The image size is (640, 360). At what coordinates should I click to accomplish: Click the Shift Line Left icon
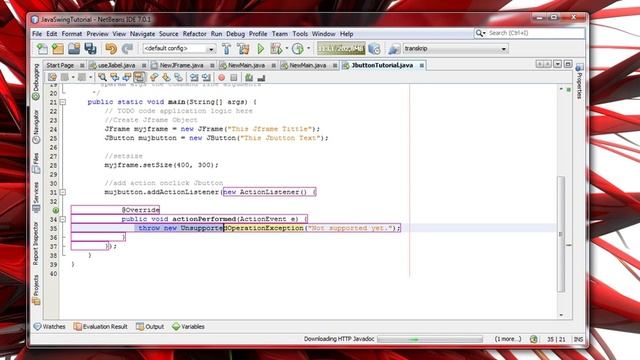(x=194, y=77)
